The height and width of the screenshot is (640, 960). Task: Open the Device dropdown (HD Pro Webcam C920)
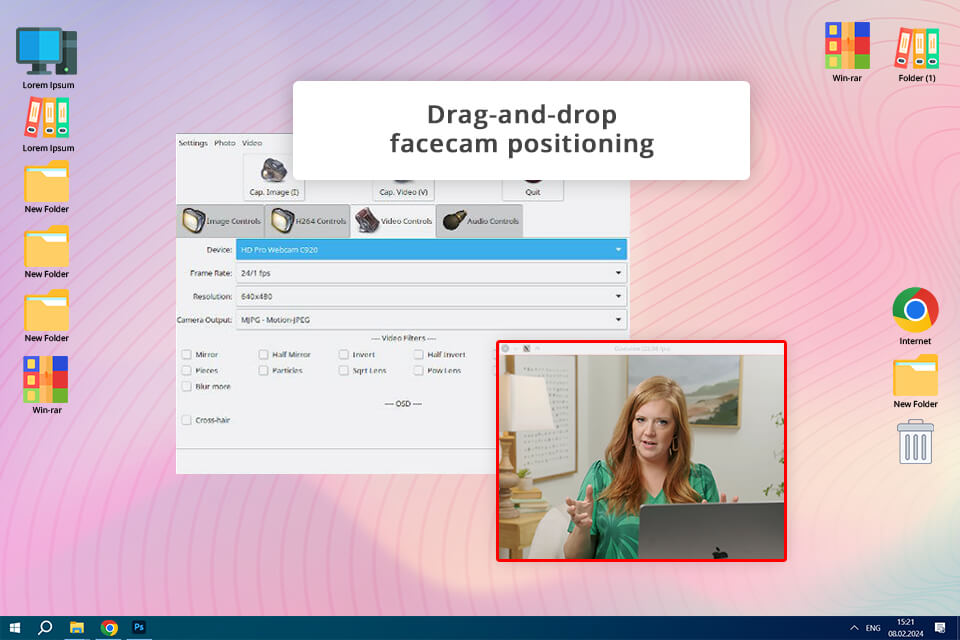431,250
